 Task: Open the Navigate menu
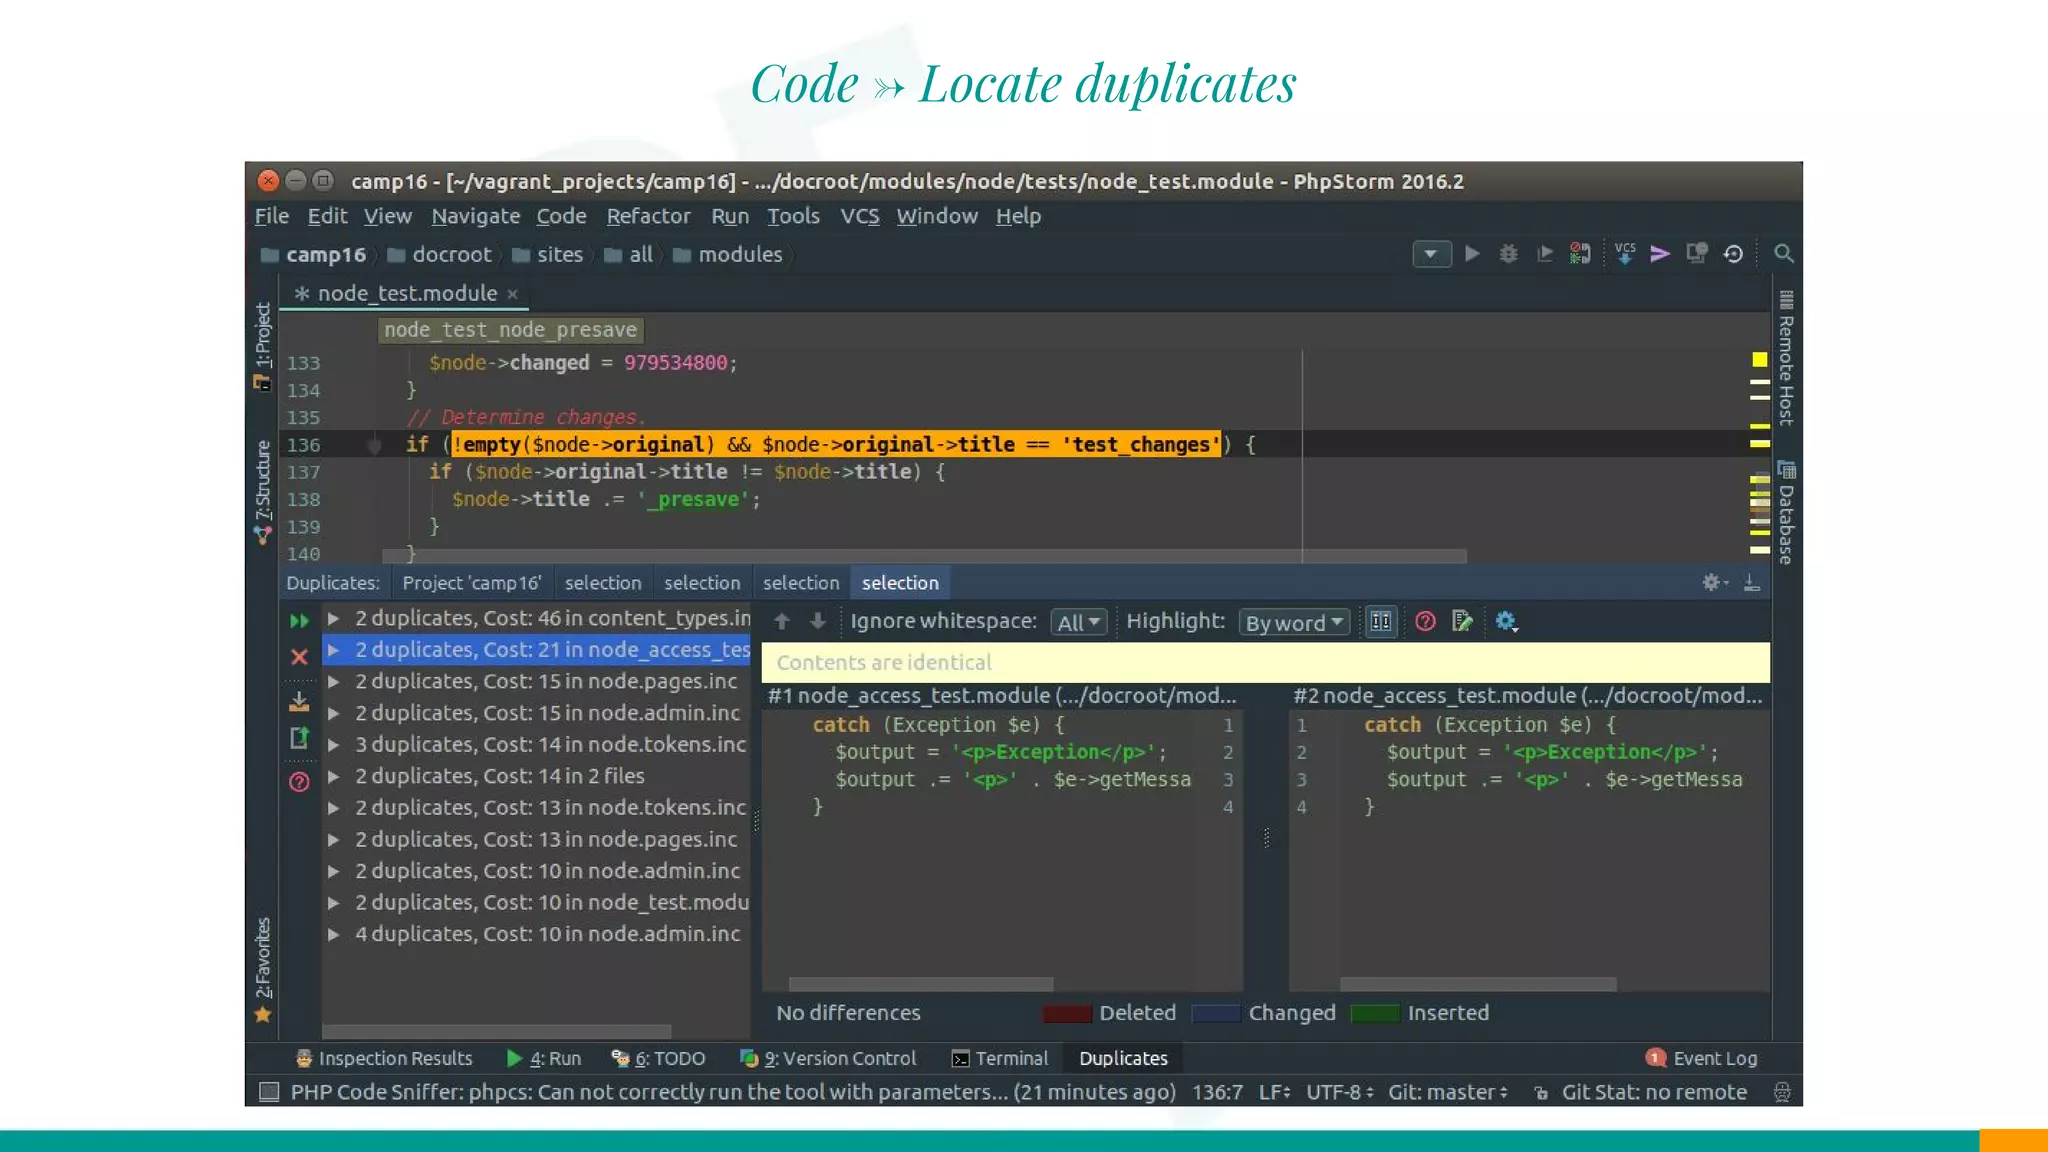[475, 216]
